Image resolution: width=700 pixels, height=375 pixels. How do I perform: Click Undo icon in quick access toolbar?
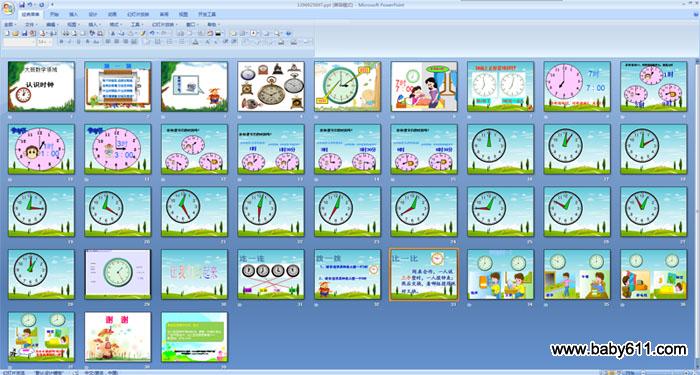pyautogui.click(x=30, y=4)
